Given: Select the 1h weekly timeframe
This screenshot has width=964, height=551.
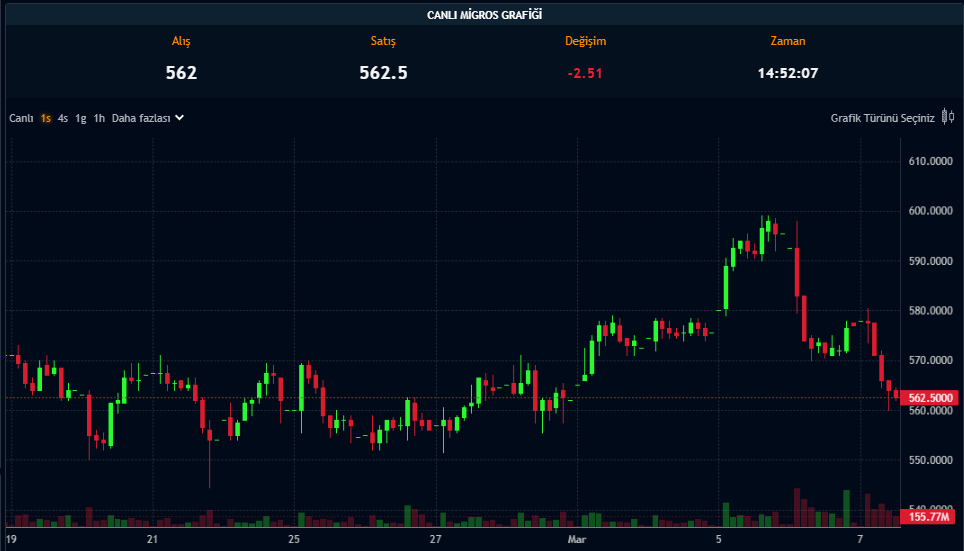Looking at the screenshot, I should click(99, 118).
